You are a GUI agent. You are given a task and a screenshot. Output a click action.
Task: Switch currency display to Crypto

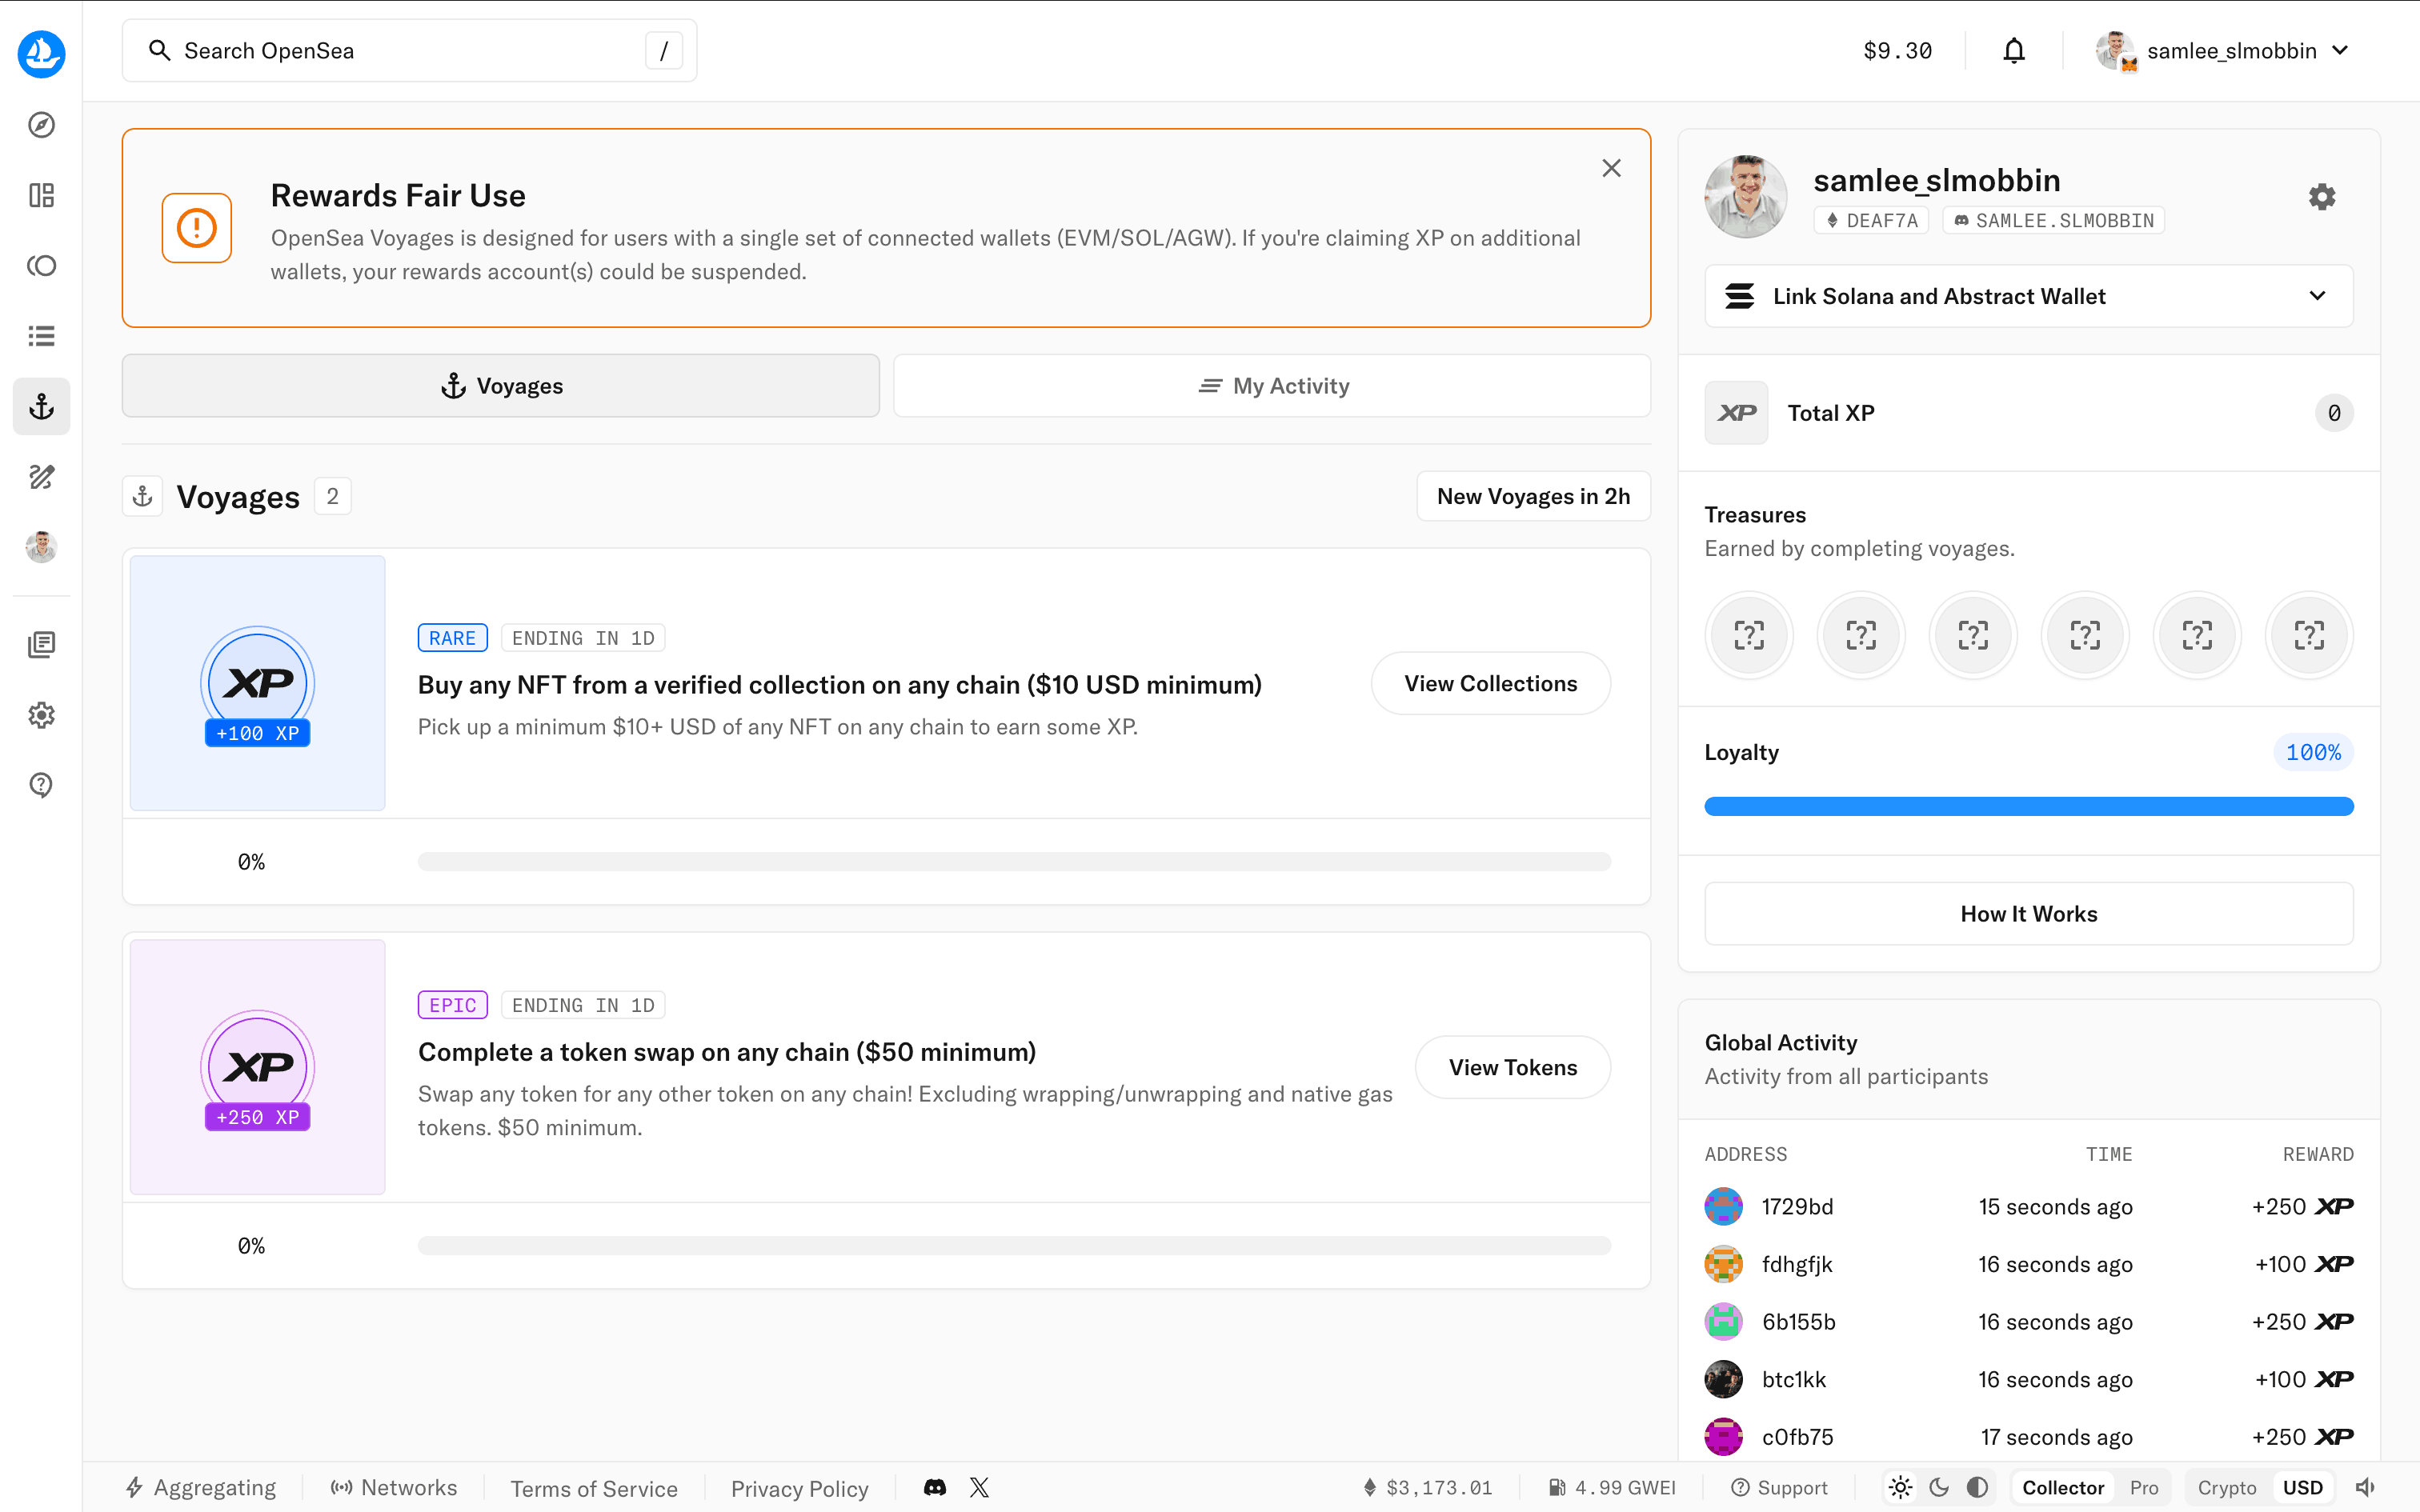coord(2226,1487)
